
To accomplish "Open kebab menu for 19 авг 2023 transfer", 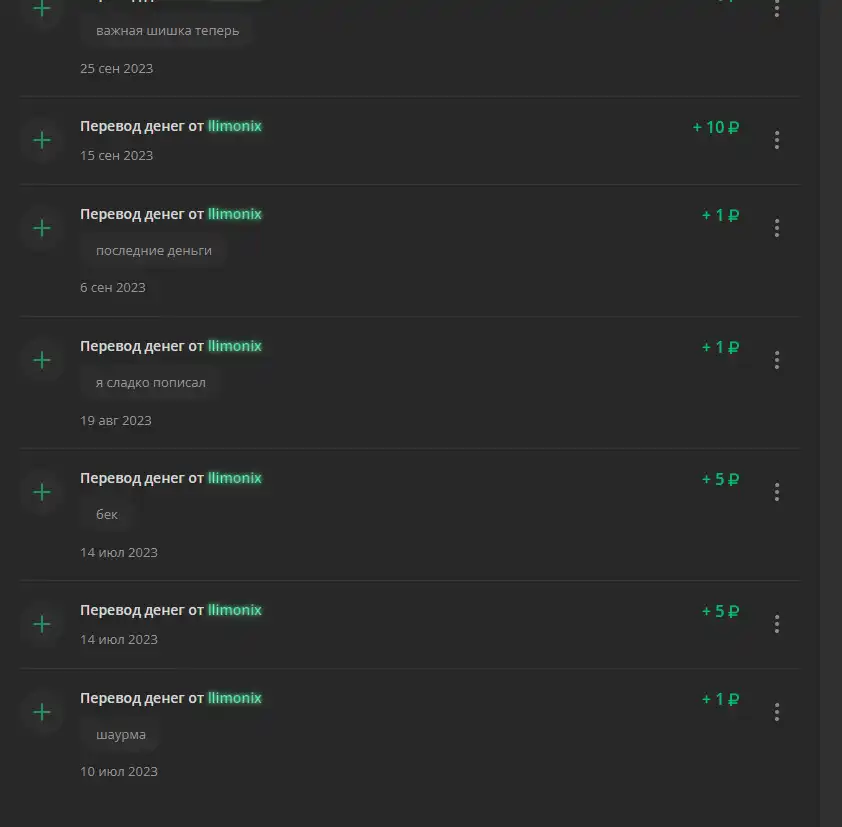I will coord(776,360).
